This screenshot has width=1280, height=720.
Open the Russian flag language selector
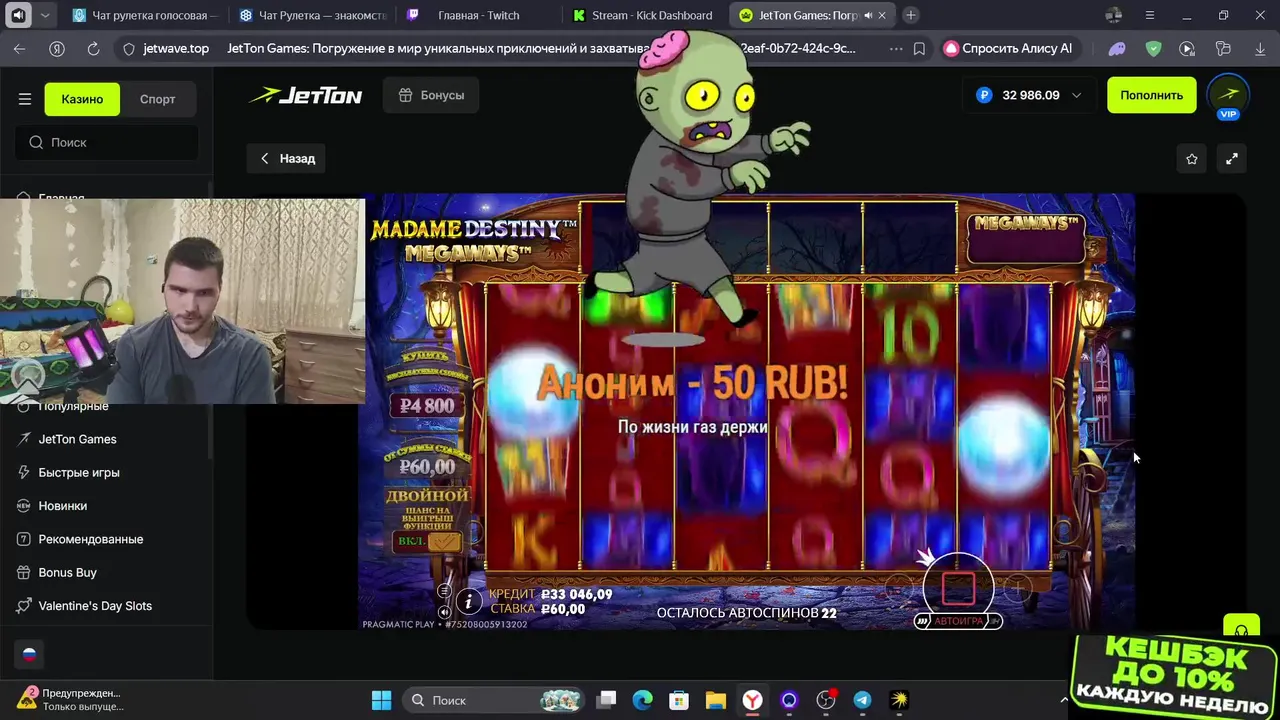click(x=29, y=654)
